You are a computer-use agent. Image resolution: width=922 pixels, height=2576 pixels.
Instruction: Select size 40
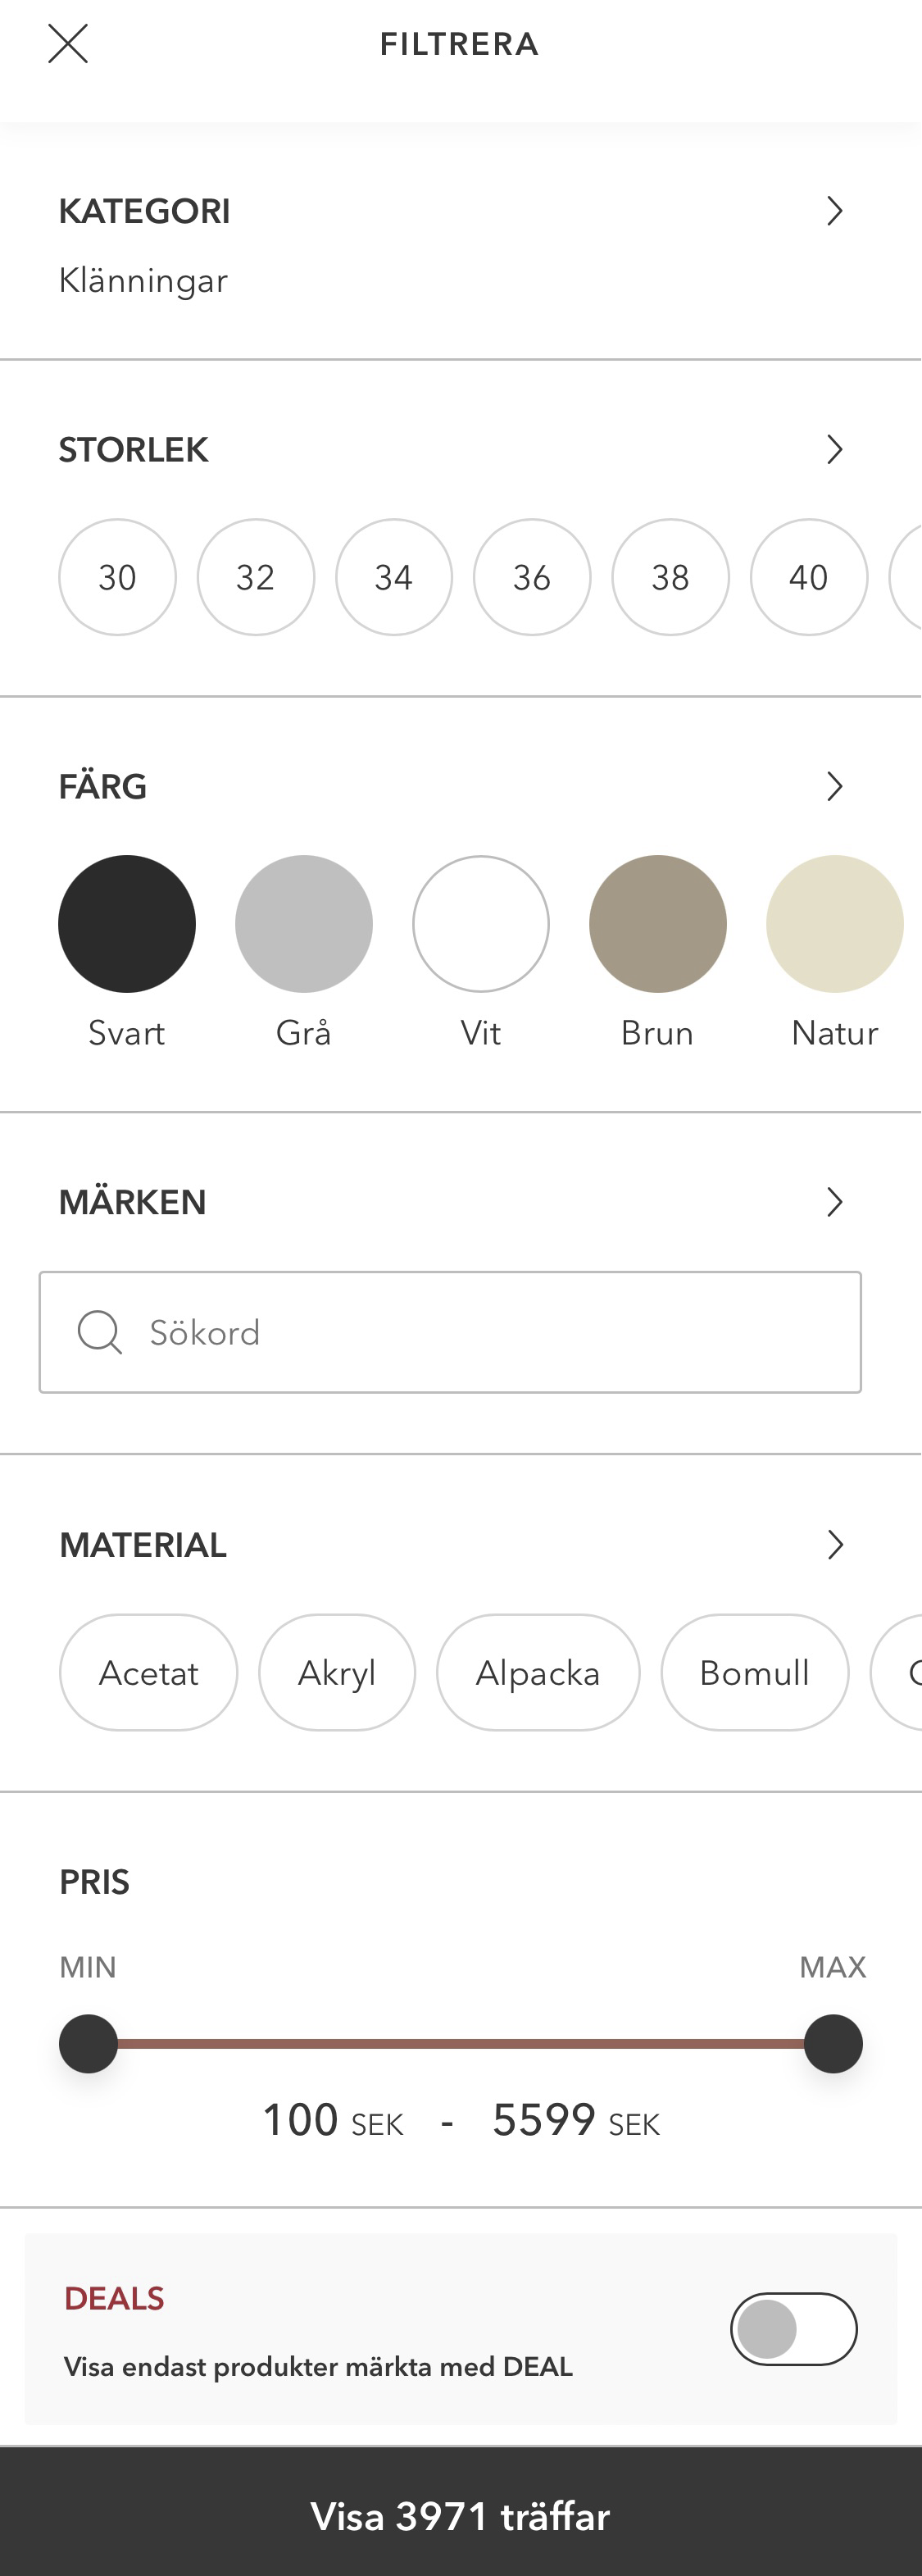click(808, 577)
